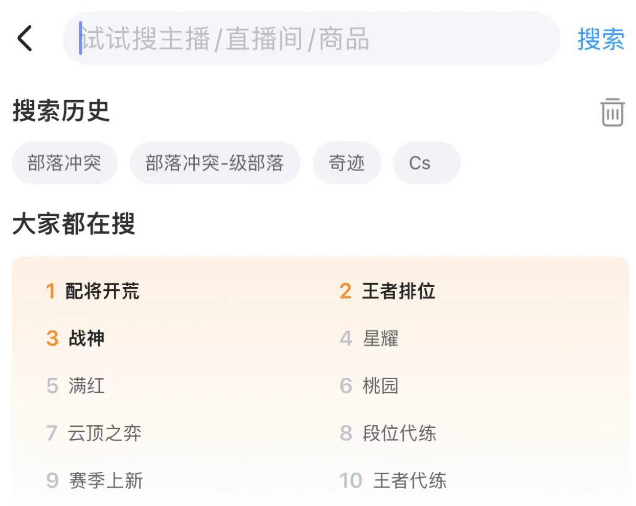Select history tag 部落冲突
This screenshot has width=636, height=506.
click(x=65, y=163)
